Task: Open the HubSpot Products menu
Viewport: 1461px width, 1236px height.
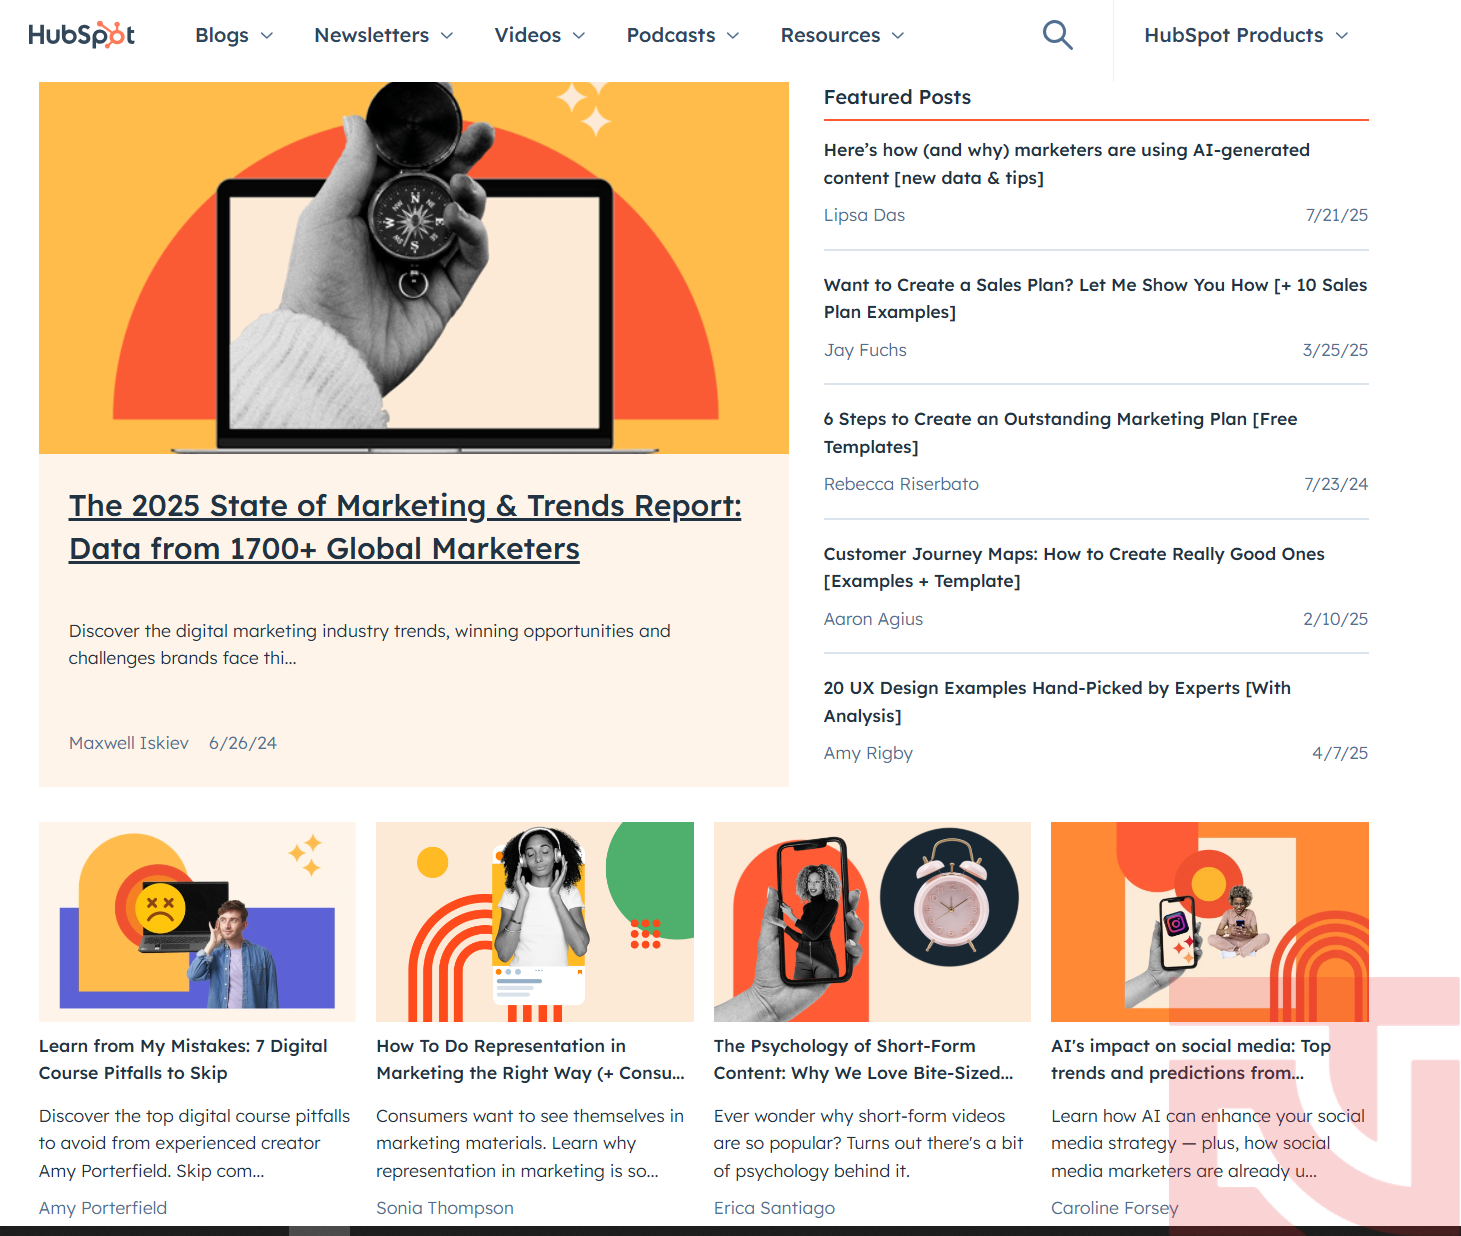Action: pyautogui.click(x=1234, y=35)
